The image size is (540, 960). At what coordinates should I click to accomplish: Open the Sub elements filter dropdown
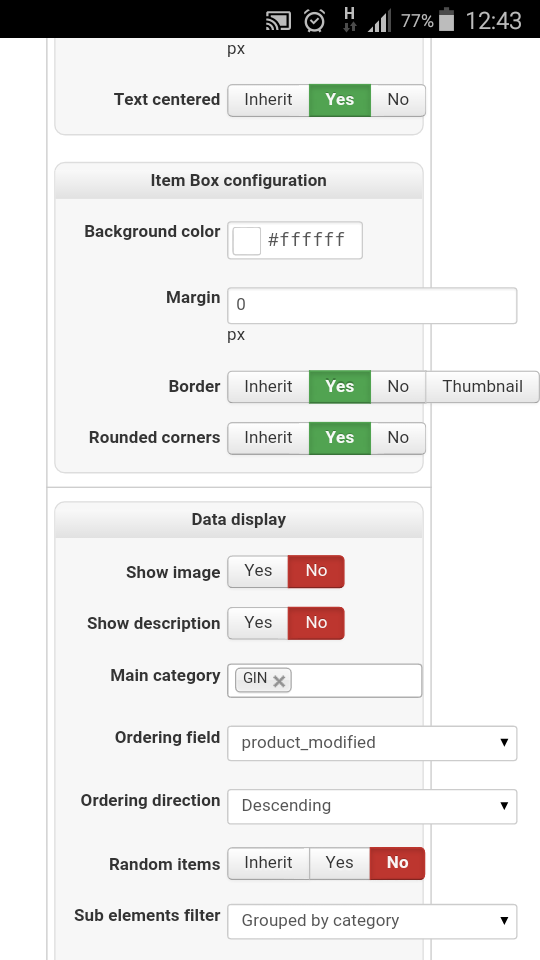[372, 921]
